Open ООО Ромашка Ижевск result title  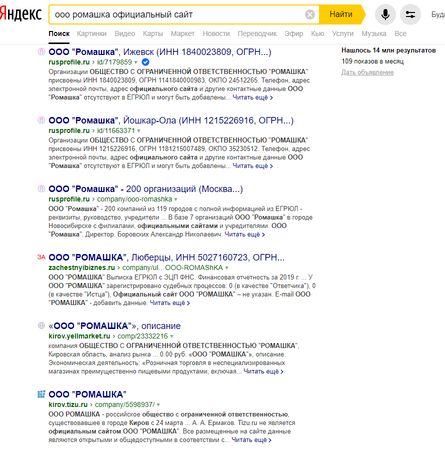point(160,52)
